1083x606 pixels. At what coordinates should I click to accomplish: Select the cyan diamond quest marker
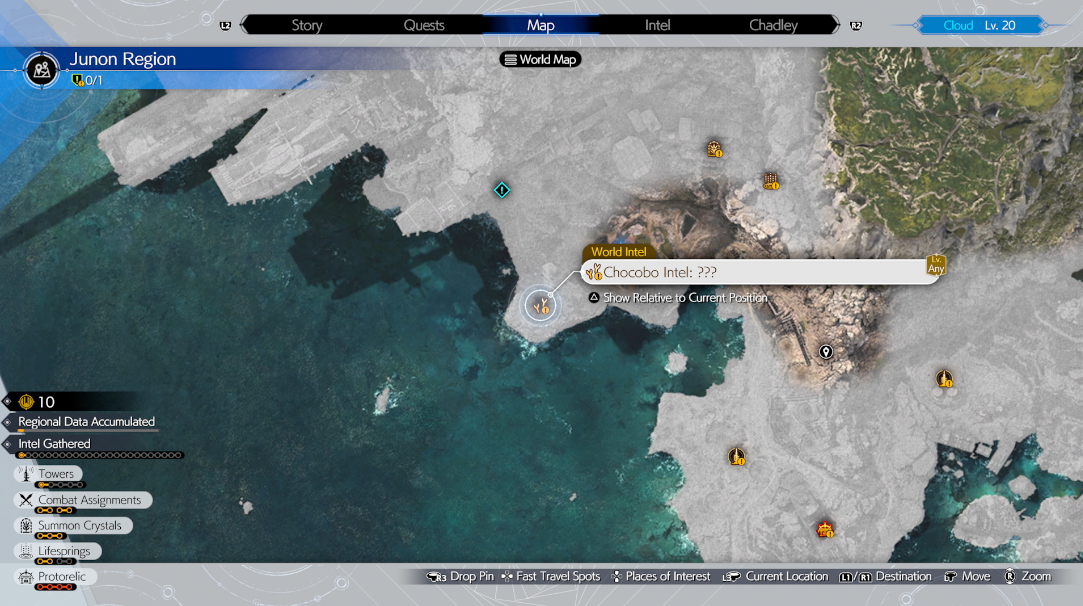point(502,190)
